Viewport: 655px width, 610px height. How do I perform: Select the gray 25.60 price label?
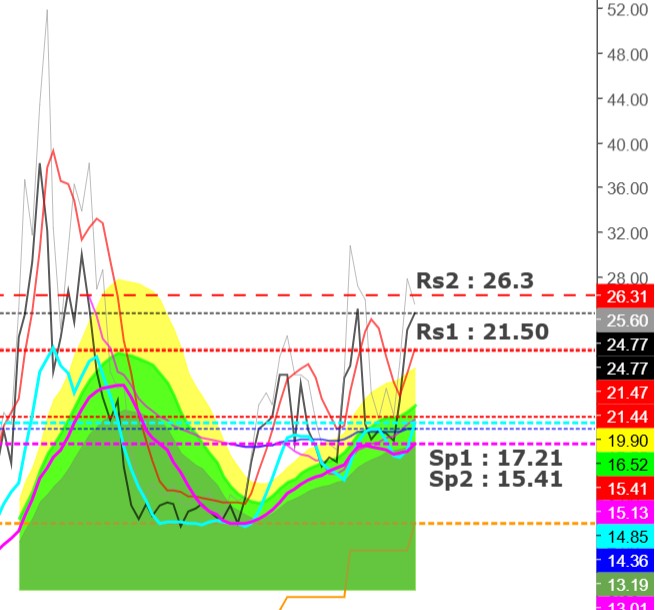click(624, 320)
